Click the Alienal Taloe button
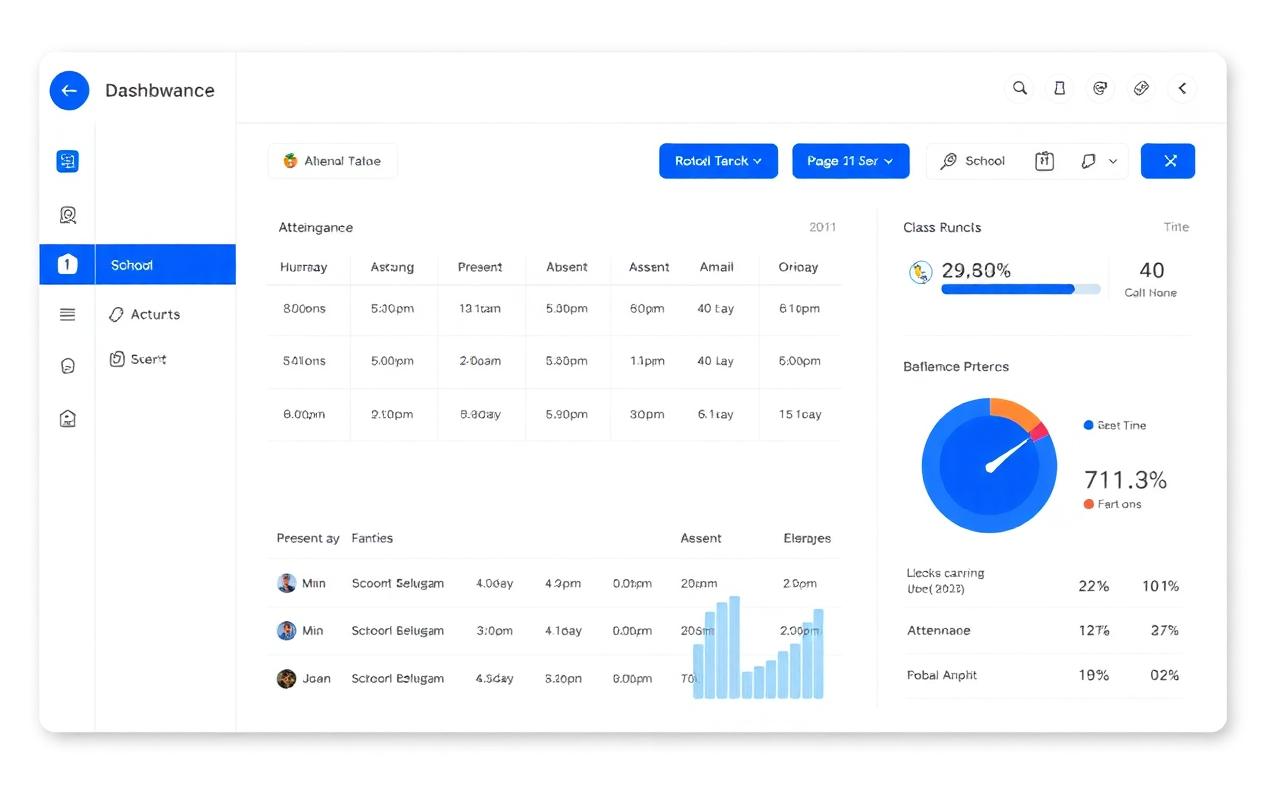 332,160
